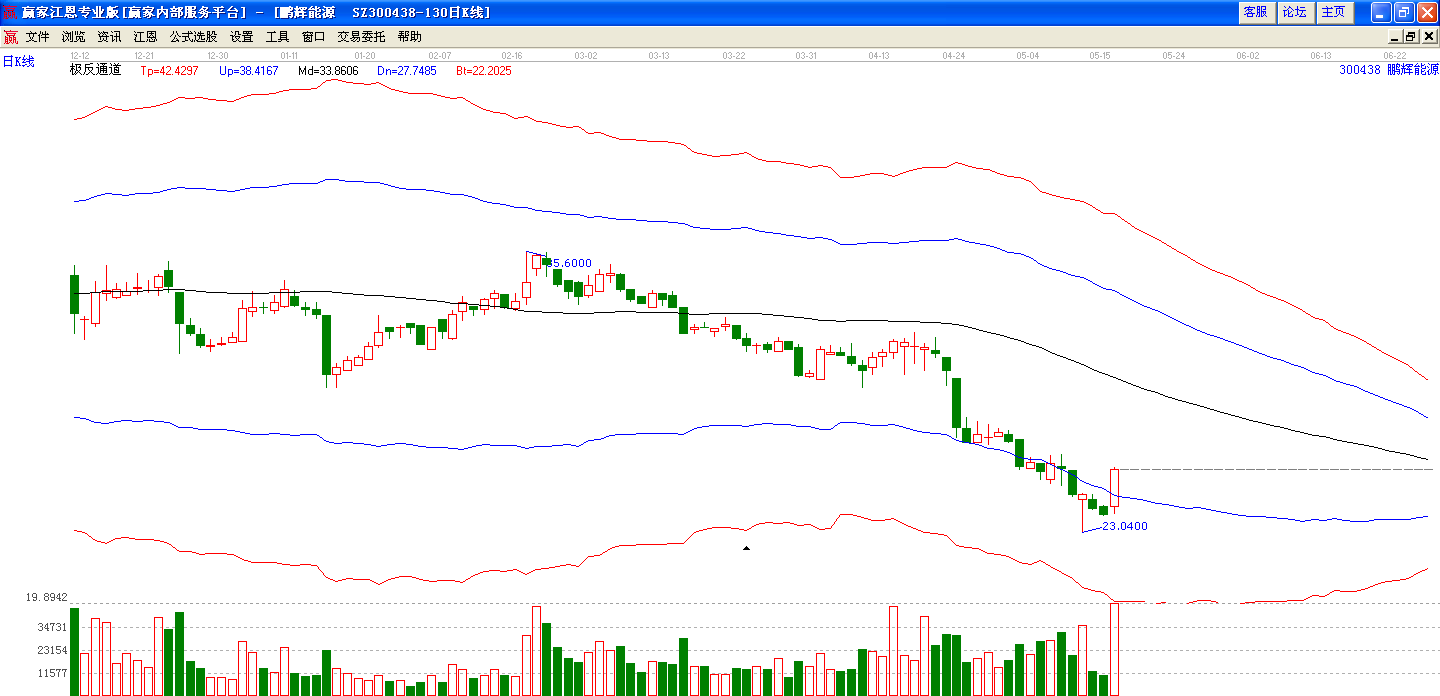This screenshot has width=1440, height=696.
Task: Minimize the main application window
Action: pyautogui.click(x=1381, y=12)
